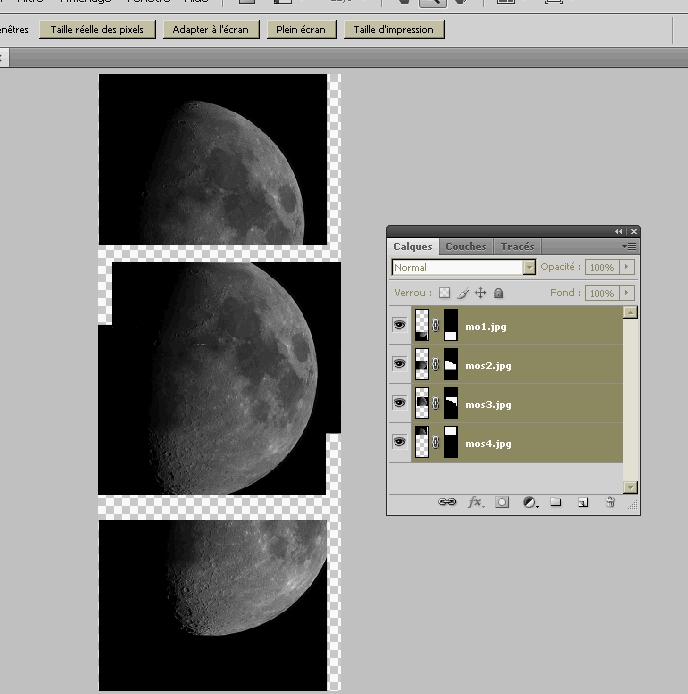Create a new adjustment layer from the footer
This screenshot has height=694, width=688.
point(530,502)
